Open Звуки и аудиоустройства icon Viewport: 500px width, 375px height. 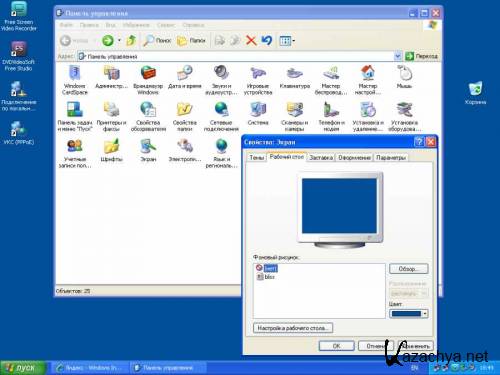[x=221, y=80]
